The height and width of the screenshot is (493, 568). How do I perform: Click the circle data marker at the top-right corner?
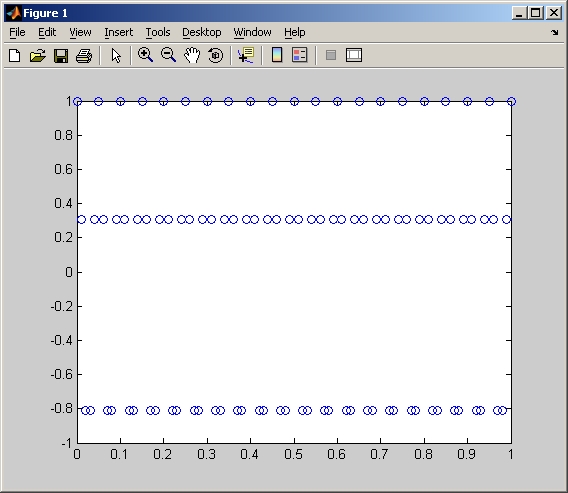pyautogui.click(x=511, y=101)
